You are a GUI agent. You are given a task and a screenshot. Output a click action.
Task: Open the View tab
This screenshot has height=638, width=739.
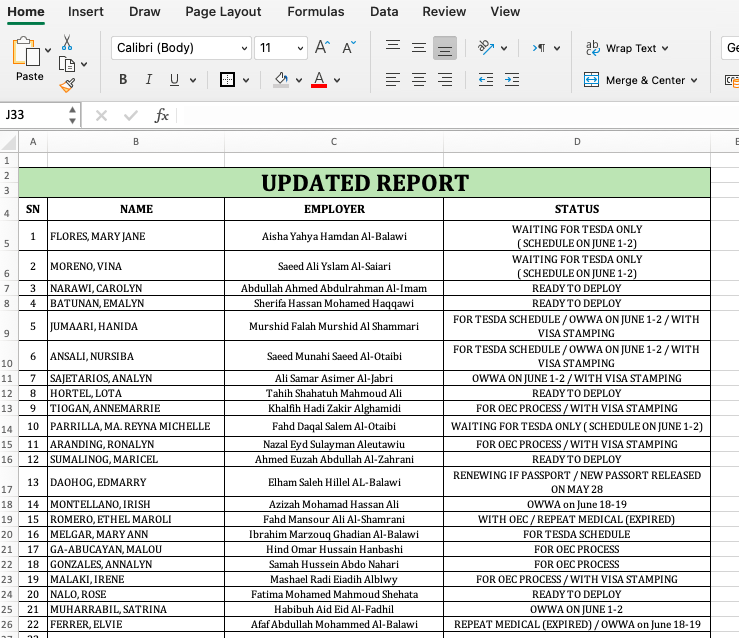505,12
